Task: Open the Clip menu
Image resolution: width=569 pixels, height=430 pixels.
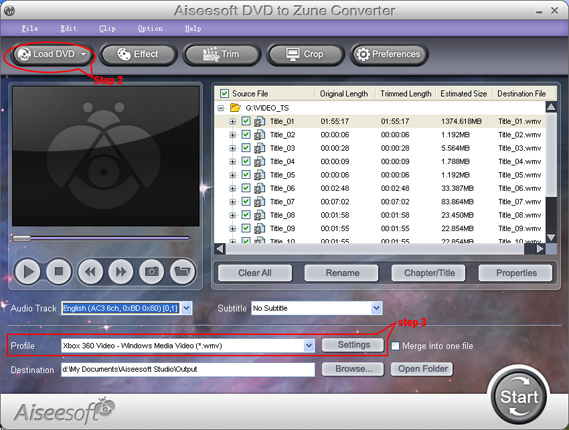Action: pos(107,28)
